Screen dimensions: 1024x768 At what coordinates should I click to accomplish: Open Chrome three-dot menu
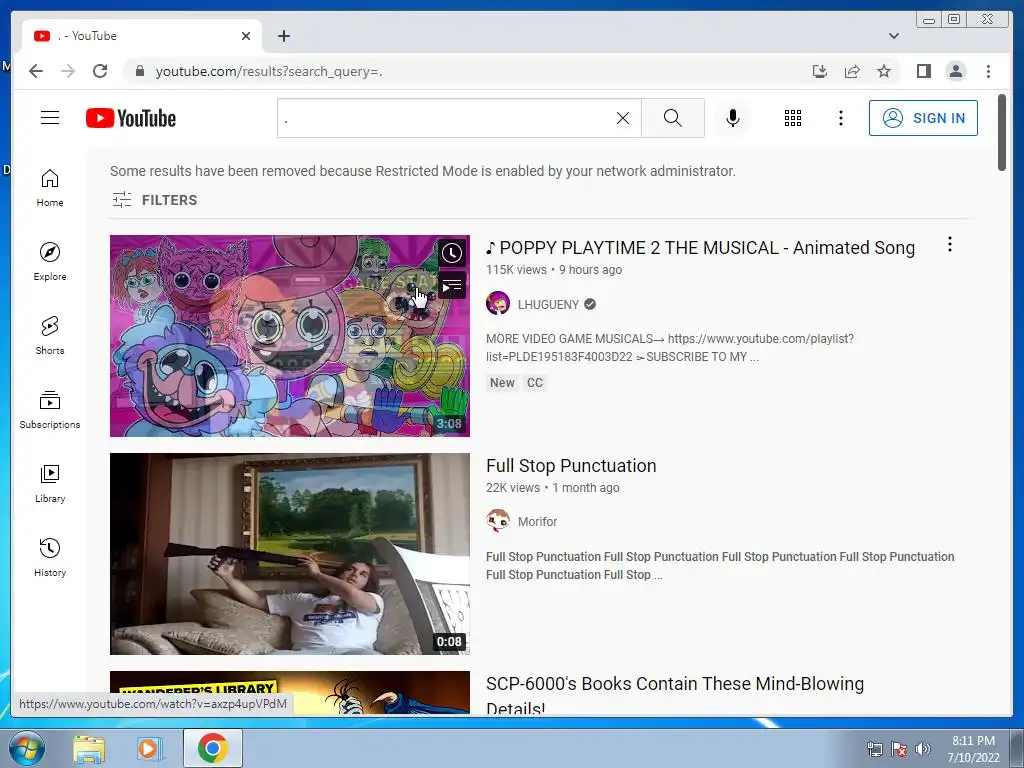coord(988,71)
